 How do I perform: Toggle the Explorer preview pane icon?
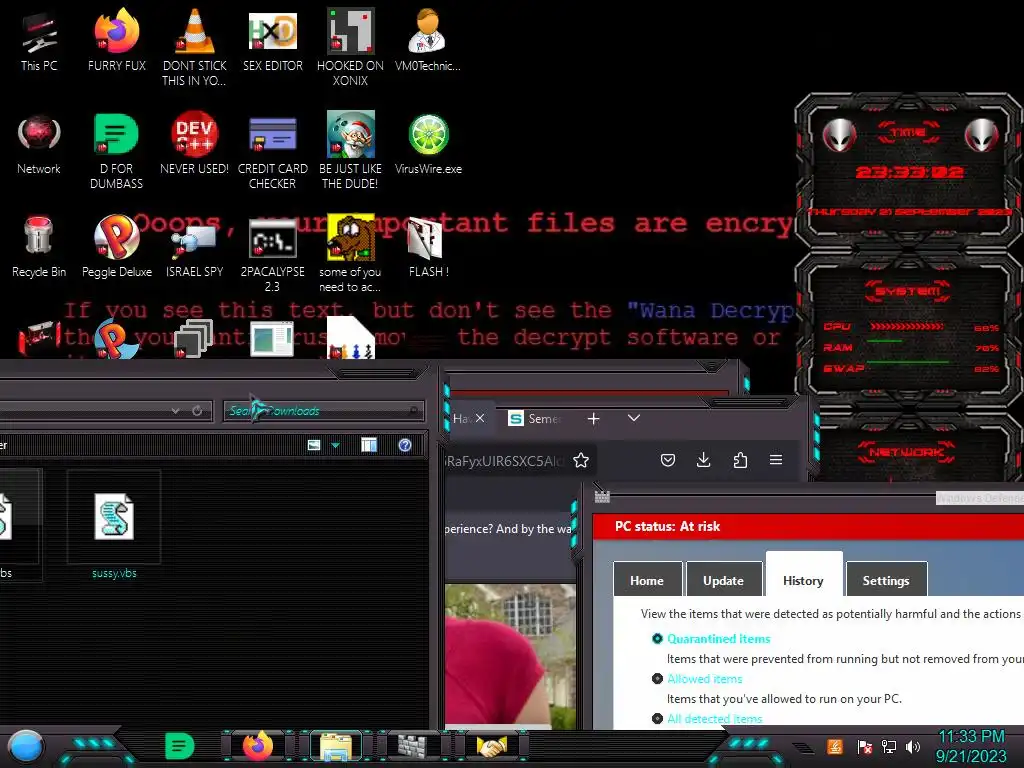pos(369,445)
